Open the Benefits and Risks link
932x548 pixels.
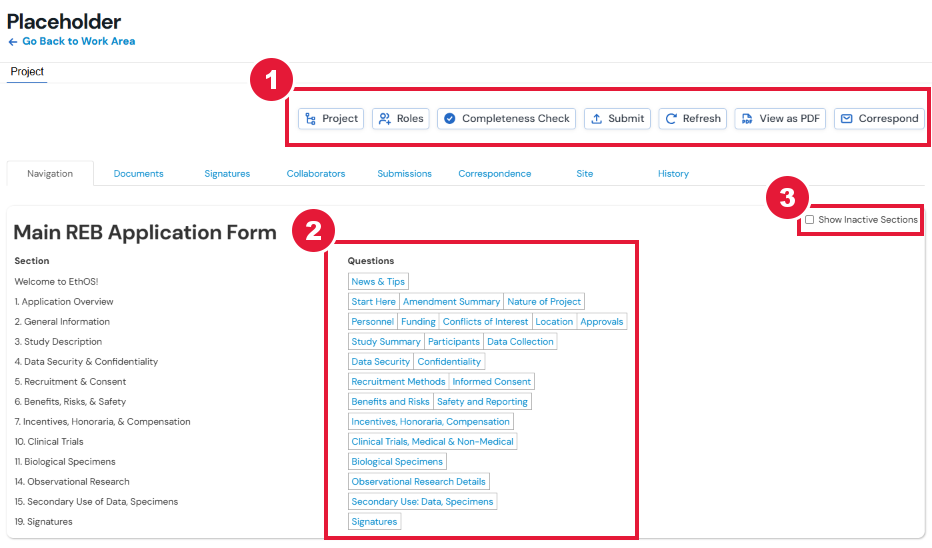point(390,402)
